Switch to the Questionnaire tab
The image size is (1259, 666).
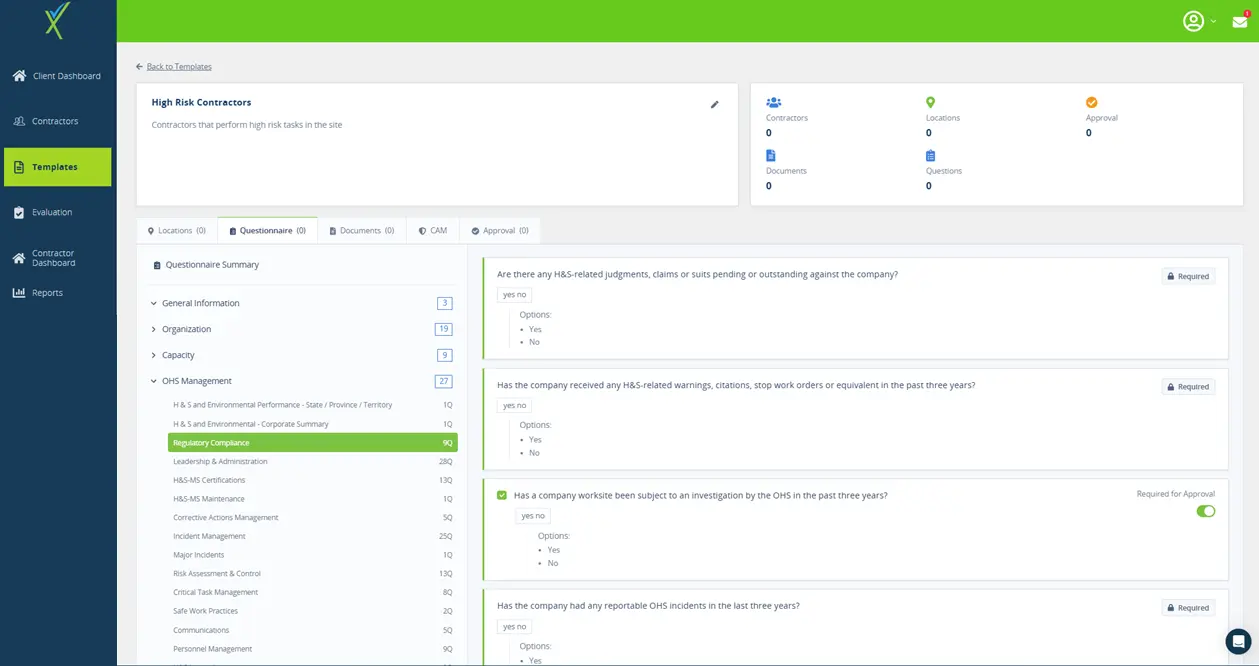tap(267, 231)
